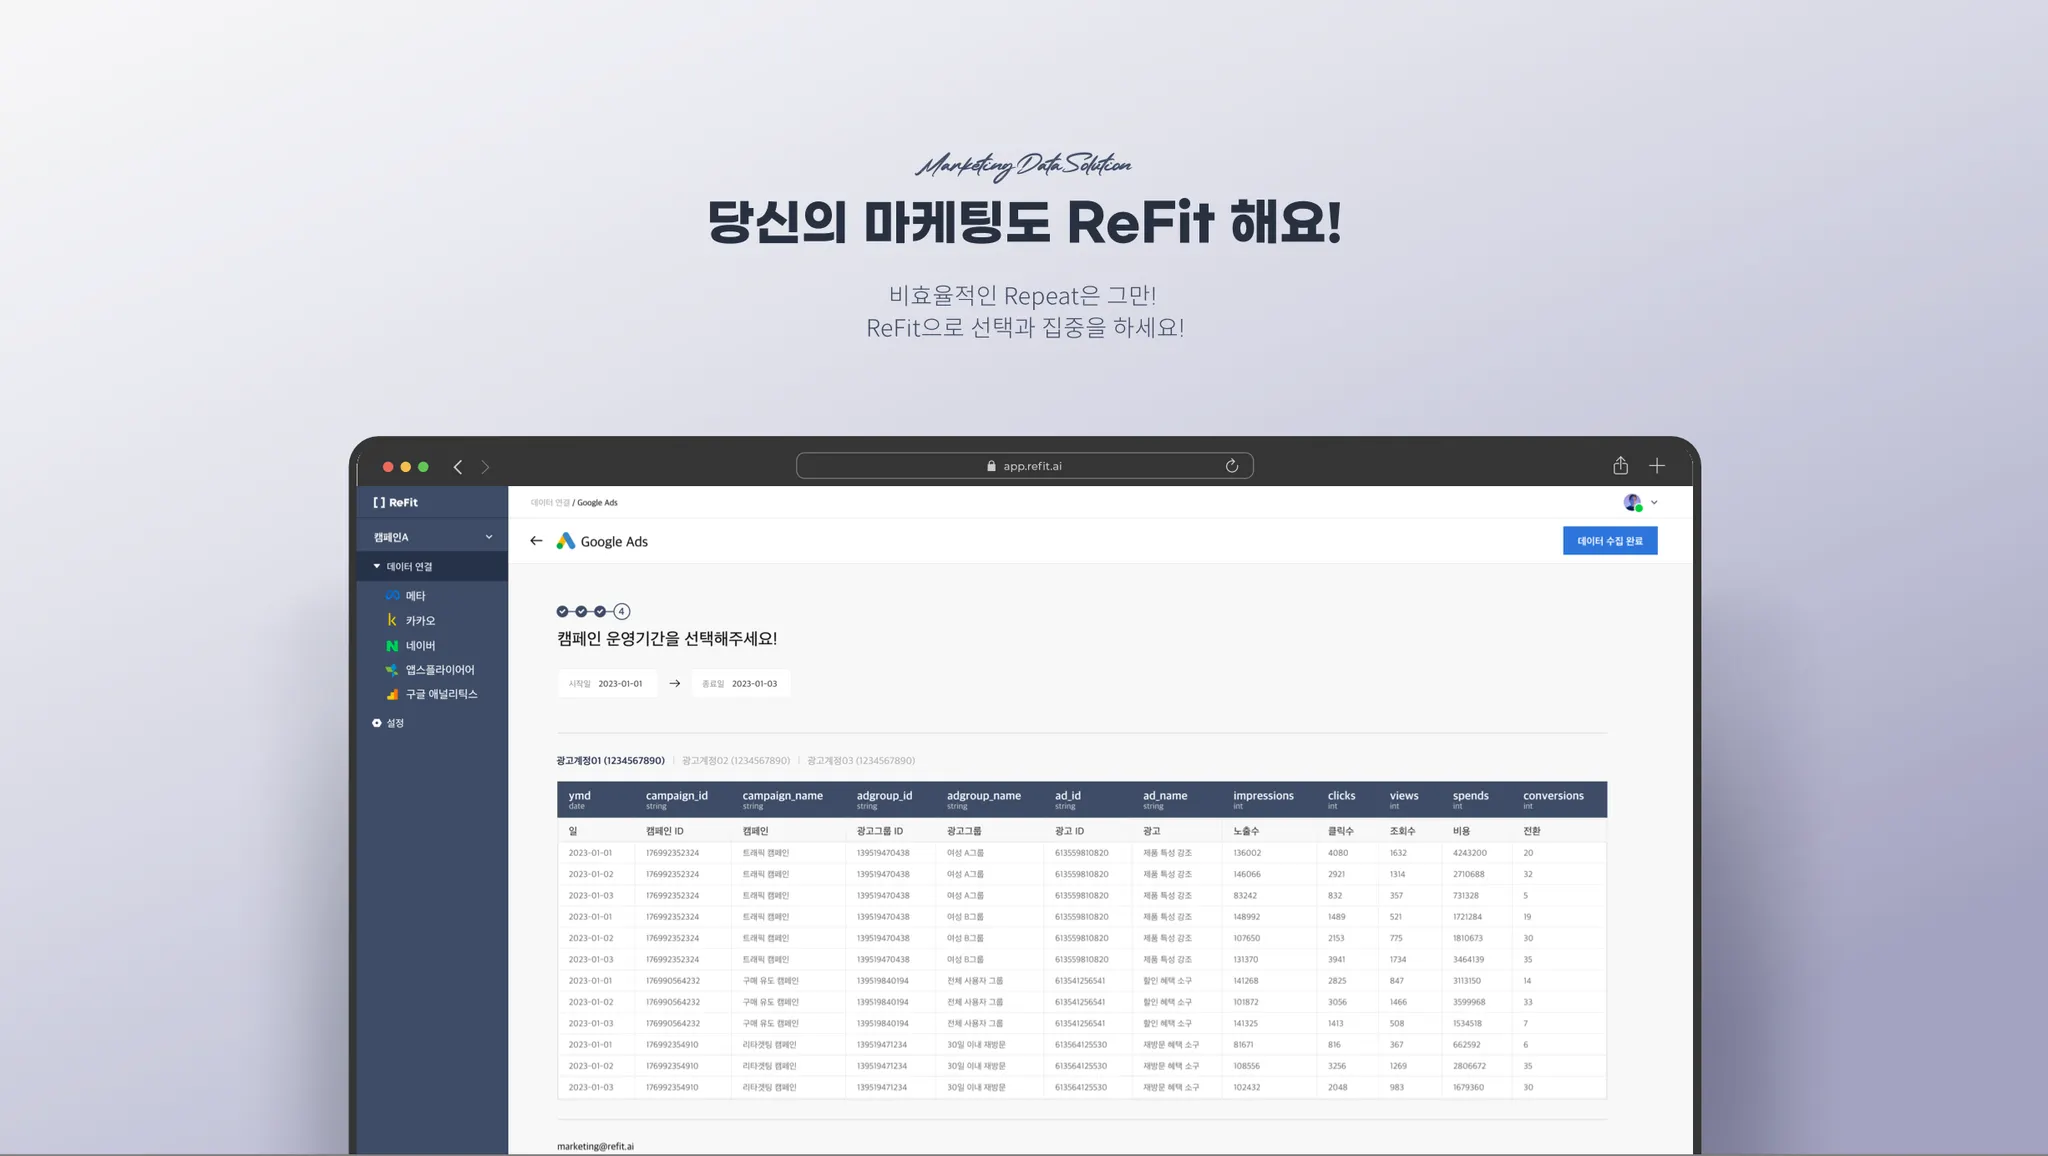This screenshot has width=2048, height=1156.
Task: Open the 네이버 (Naver) data source
Action: (419, 646)
